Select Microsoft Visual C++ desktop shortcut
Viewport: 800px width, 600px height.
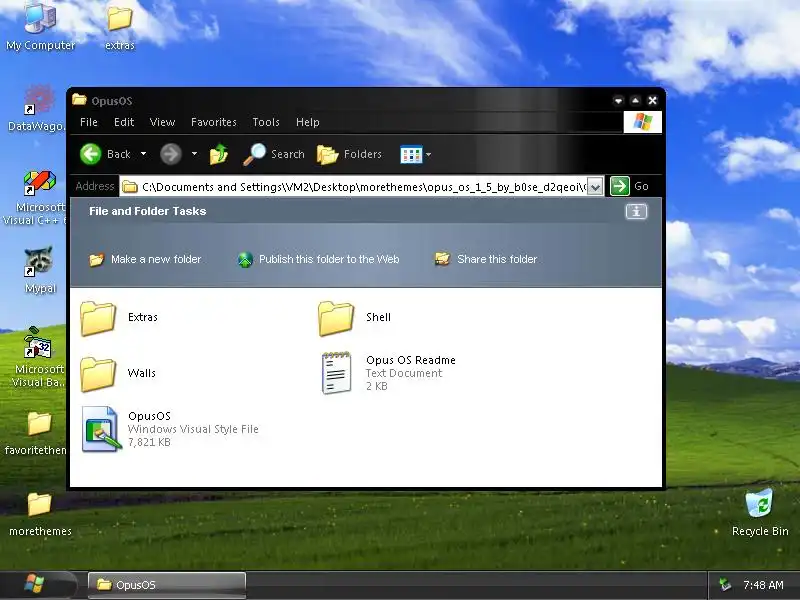click(x=39, y=182)
